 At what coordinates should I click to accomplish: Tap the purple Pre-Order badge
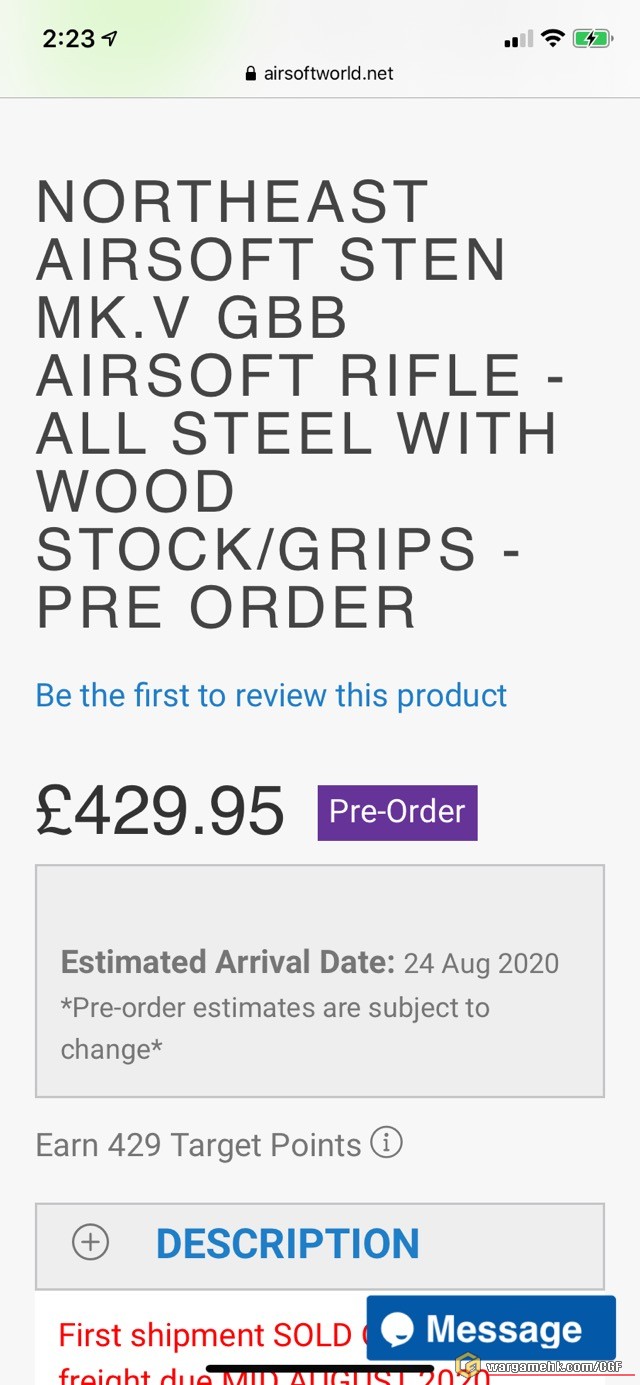coord(397,812)
